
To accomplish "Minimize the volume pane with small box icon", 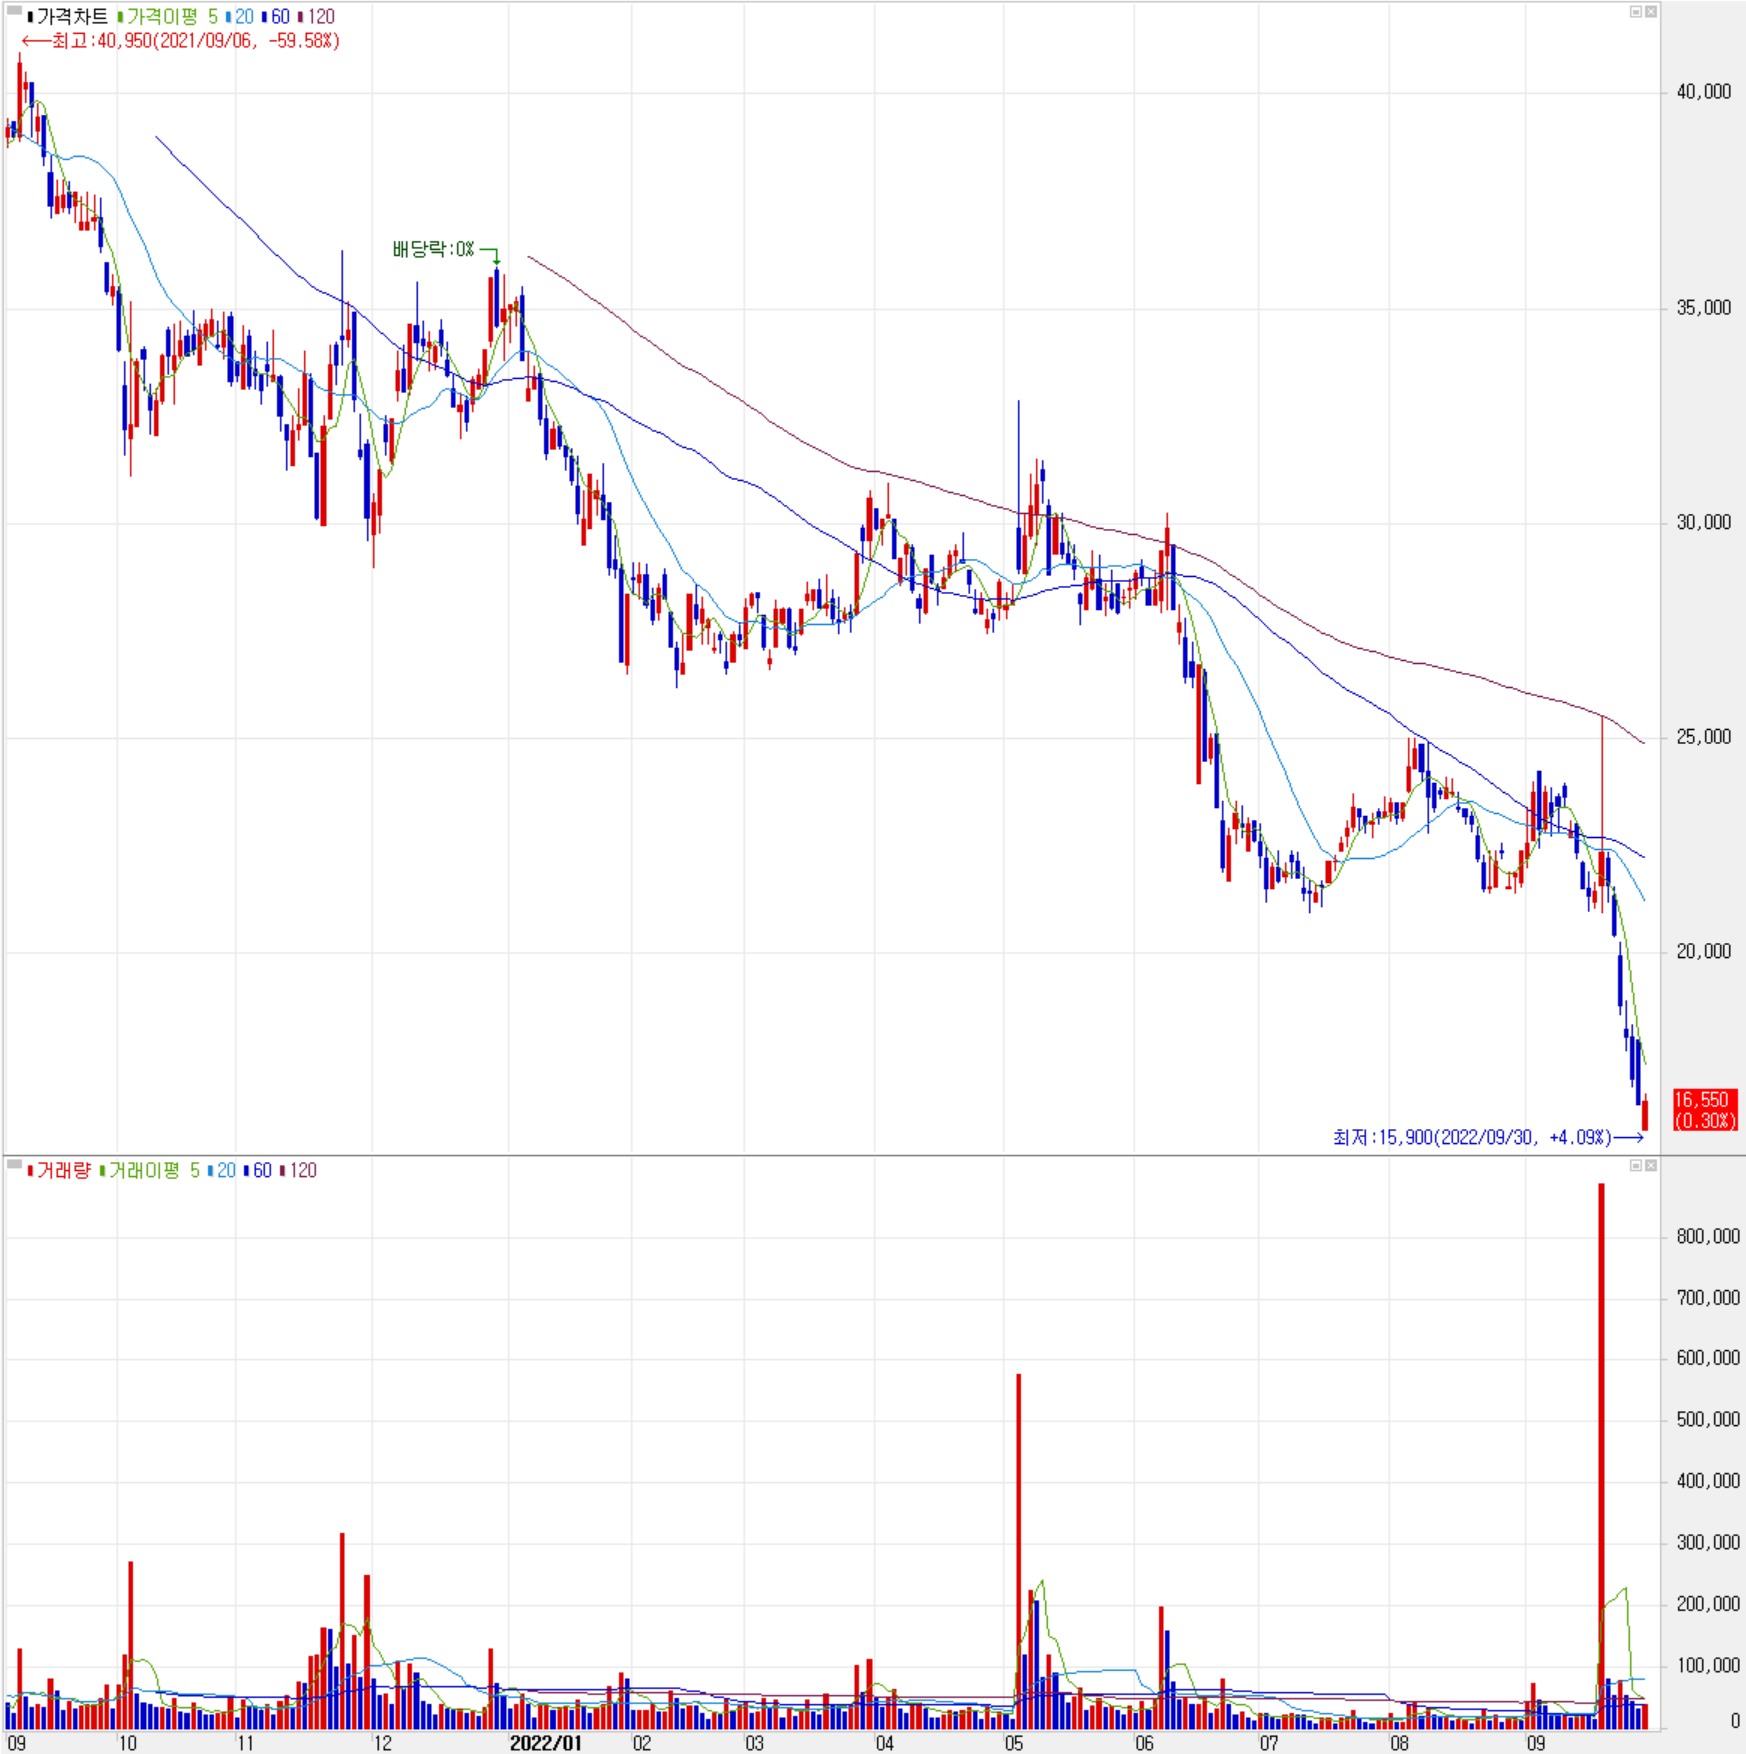I will pos(1636,1165).
